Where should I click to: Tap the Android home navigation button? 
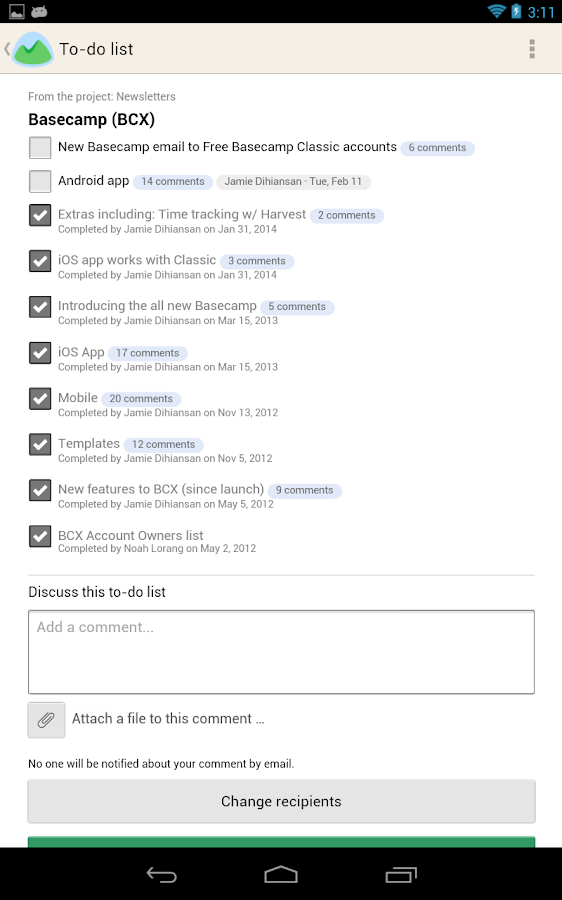point(281,875)
